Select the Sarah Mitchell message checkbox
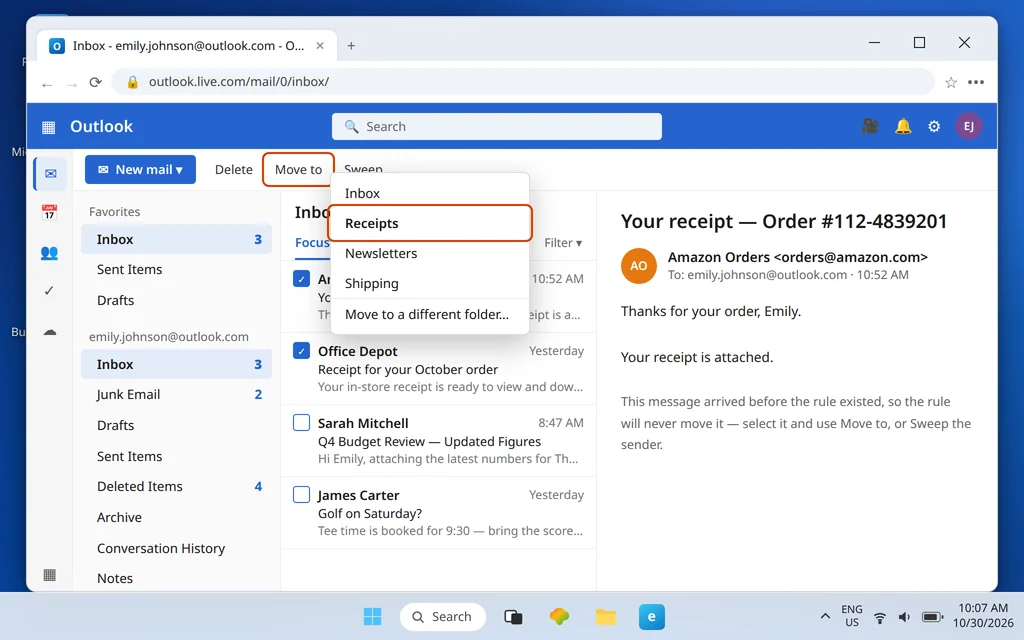1024x640 pixels. pyautogui.click(x=301, y=423)
